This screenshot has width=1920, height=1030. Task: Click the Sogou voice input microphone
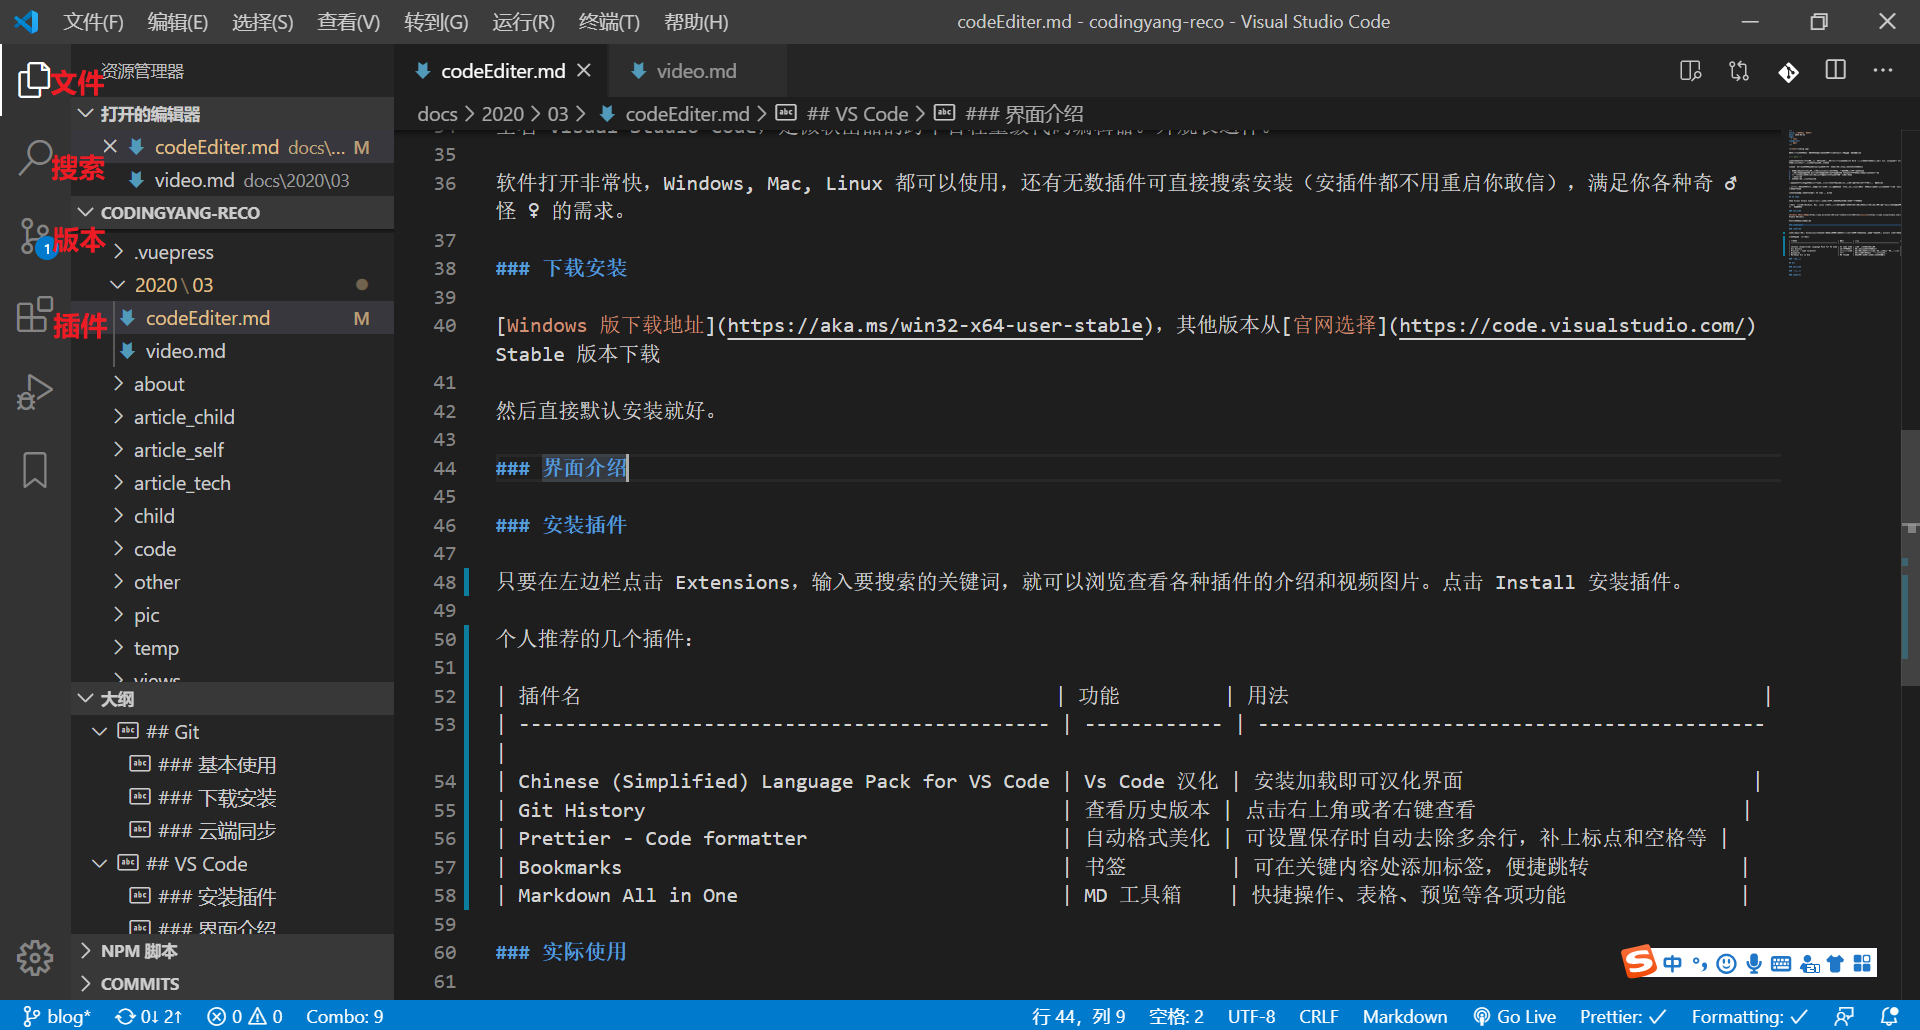[1753, 964]
